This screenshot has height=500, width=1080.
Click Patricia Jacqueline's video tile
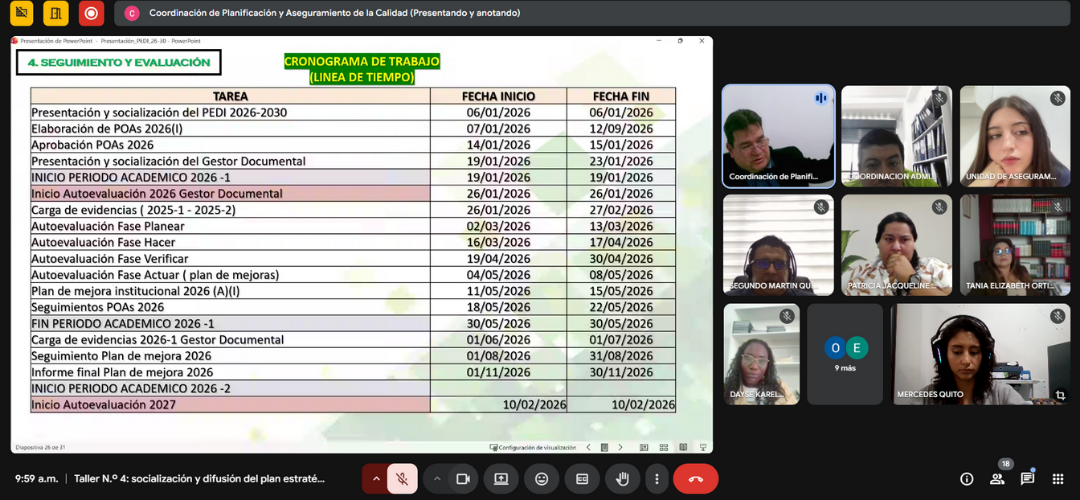(896, 245)
